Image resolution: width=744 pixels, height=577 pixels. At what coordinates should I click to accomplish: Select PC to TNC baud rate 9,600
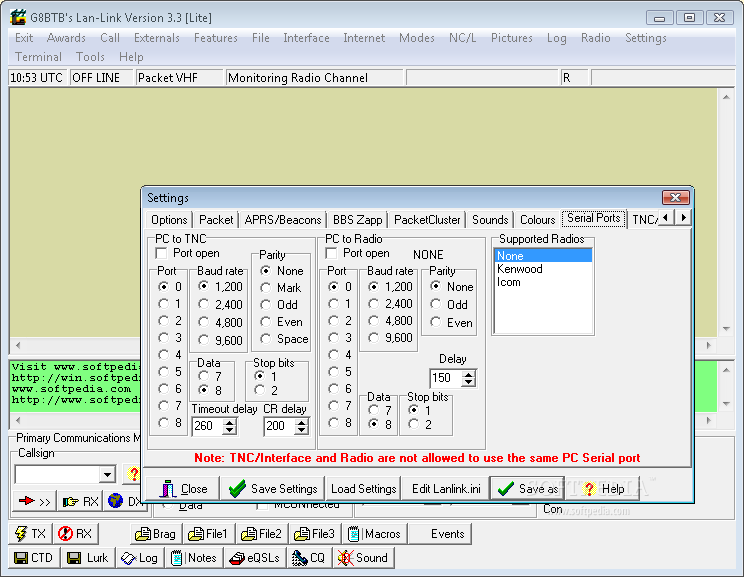(204, 340)
